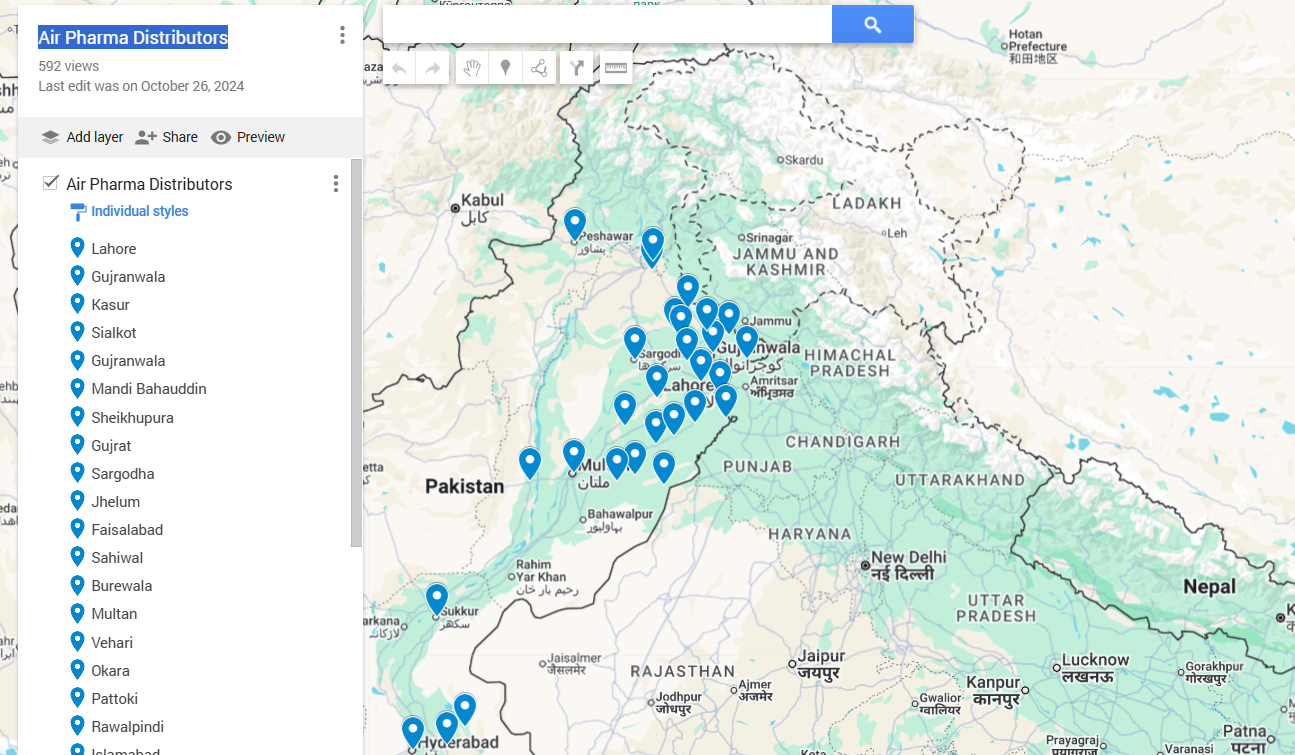The image size is (1295, 755).
Task: Click the map search input field
Action: (x=606, y=25)
